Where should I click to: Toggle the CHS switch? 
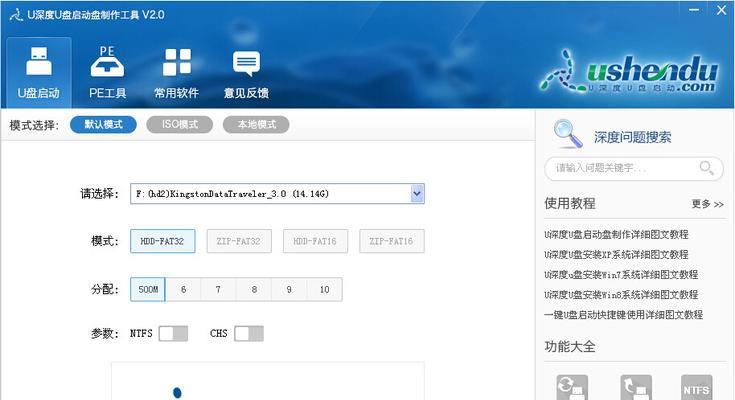[x=249, y=334]
